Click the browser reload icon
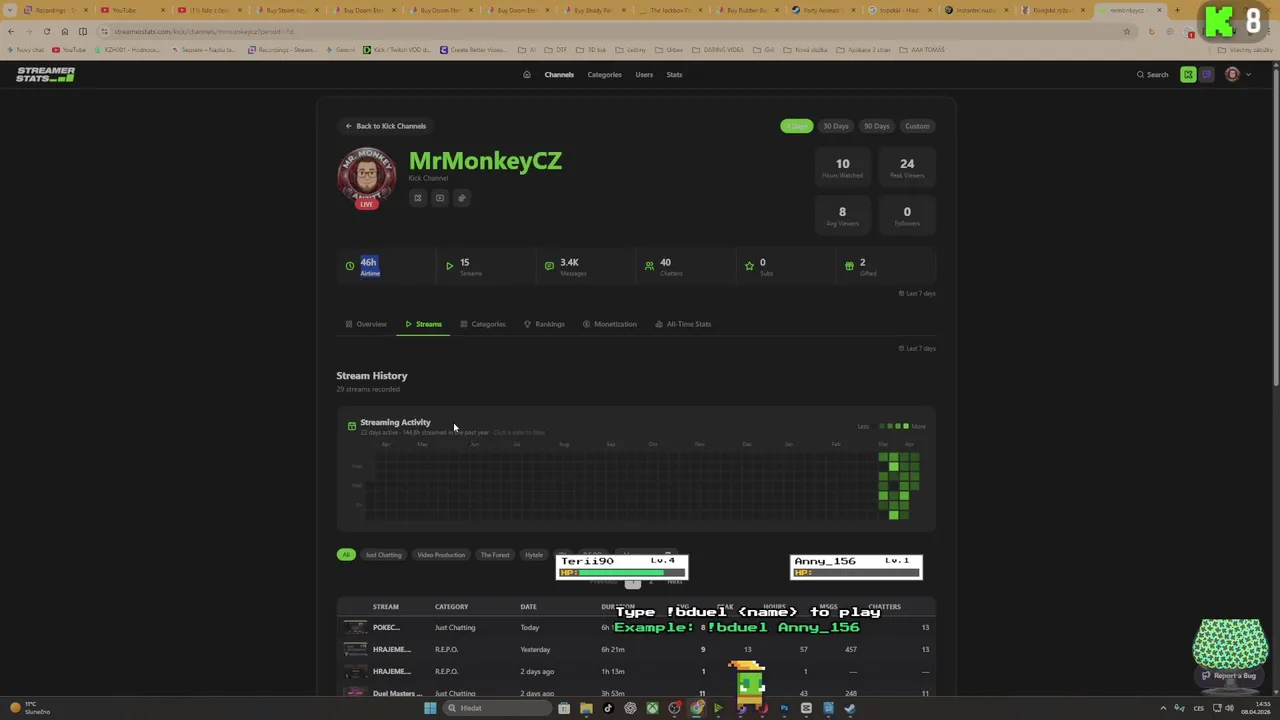Screen dimensions: 1280x720 [x=46, y=31]
